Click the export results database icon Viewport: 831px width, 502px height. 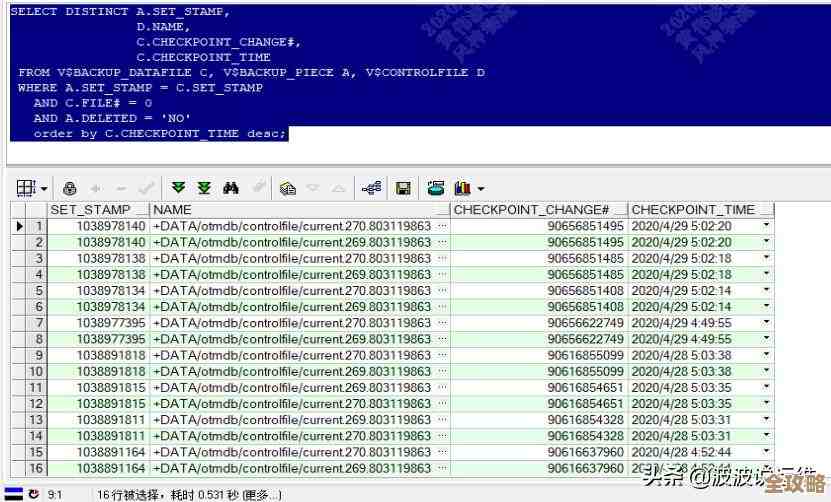(435, 188)
